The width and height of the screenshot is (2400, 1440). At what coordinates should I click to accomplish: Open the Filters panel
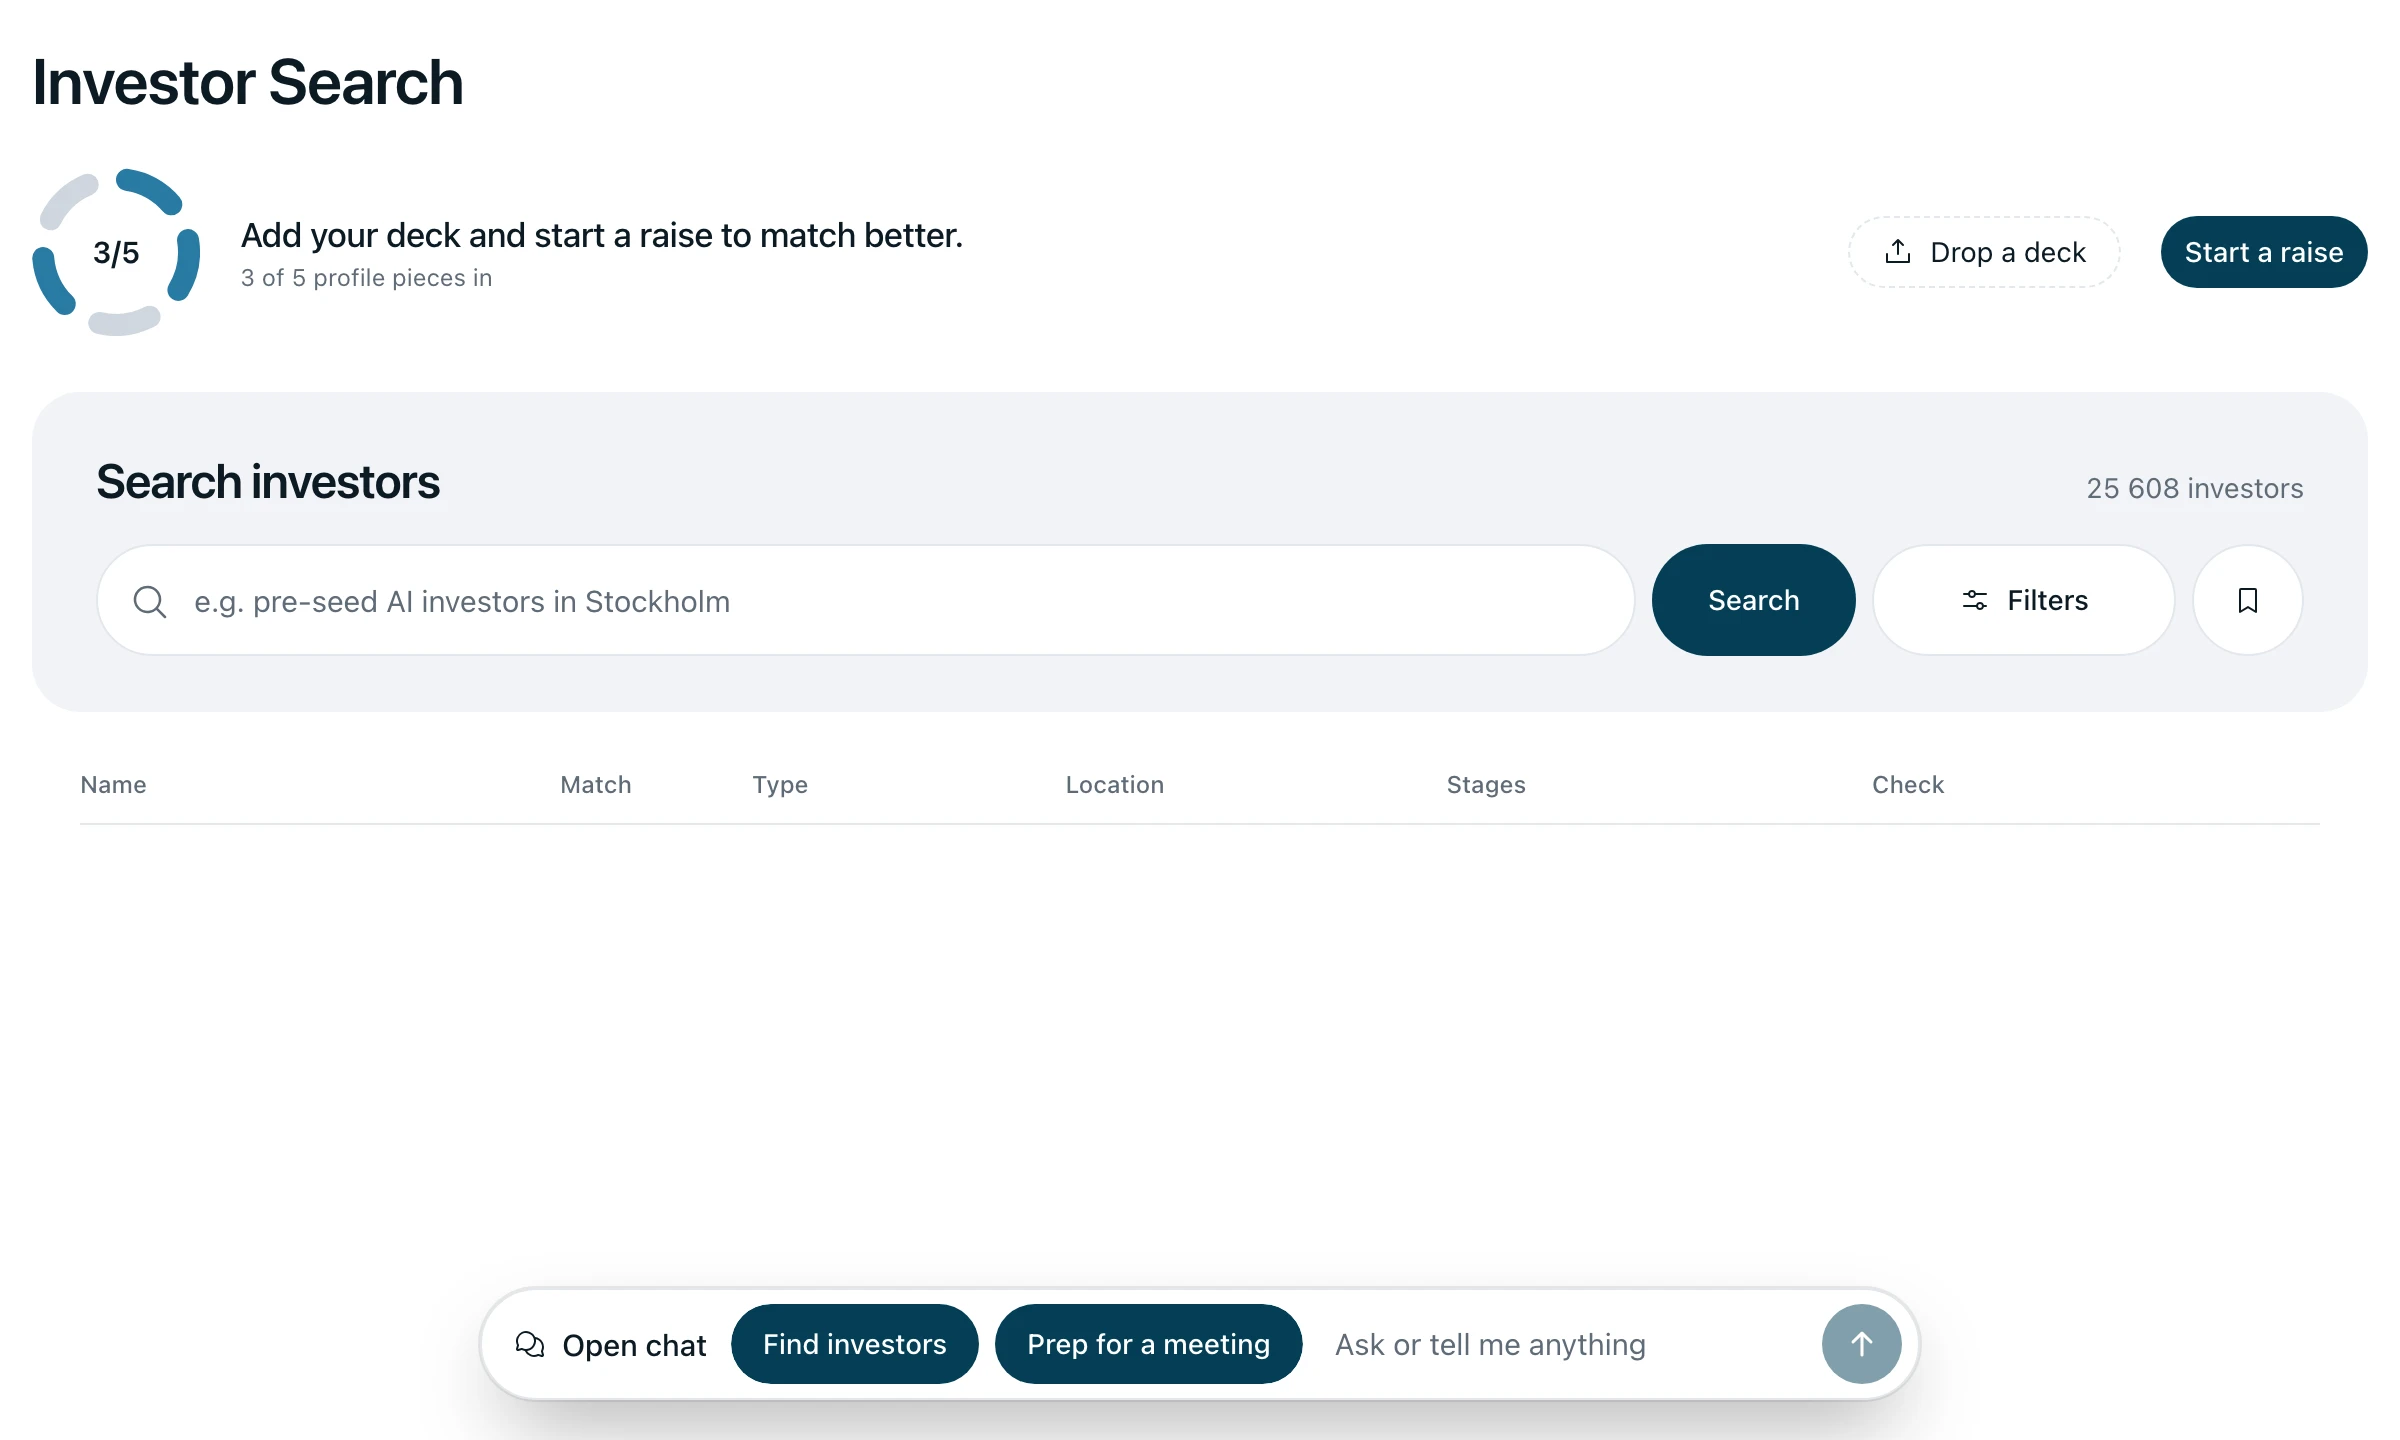coord(2024,600)
